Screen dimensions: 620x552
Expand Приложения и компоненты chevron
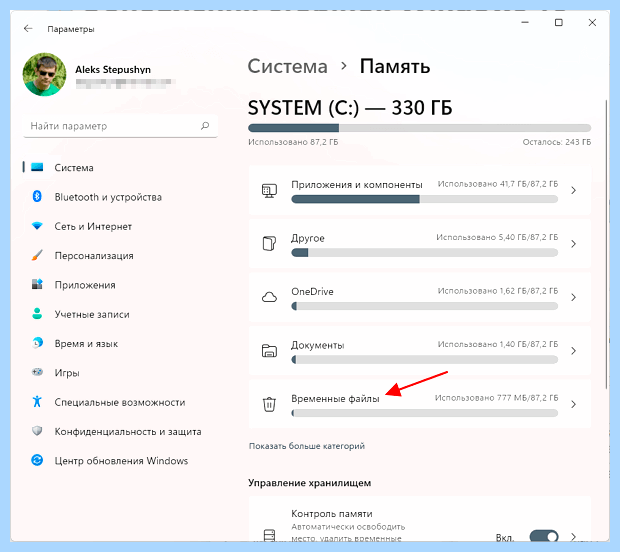tap(573, 191)
